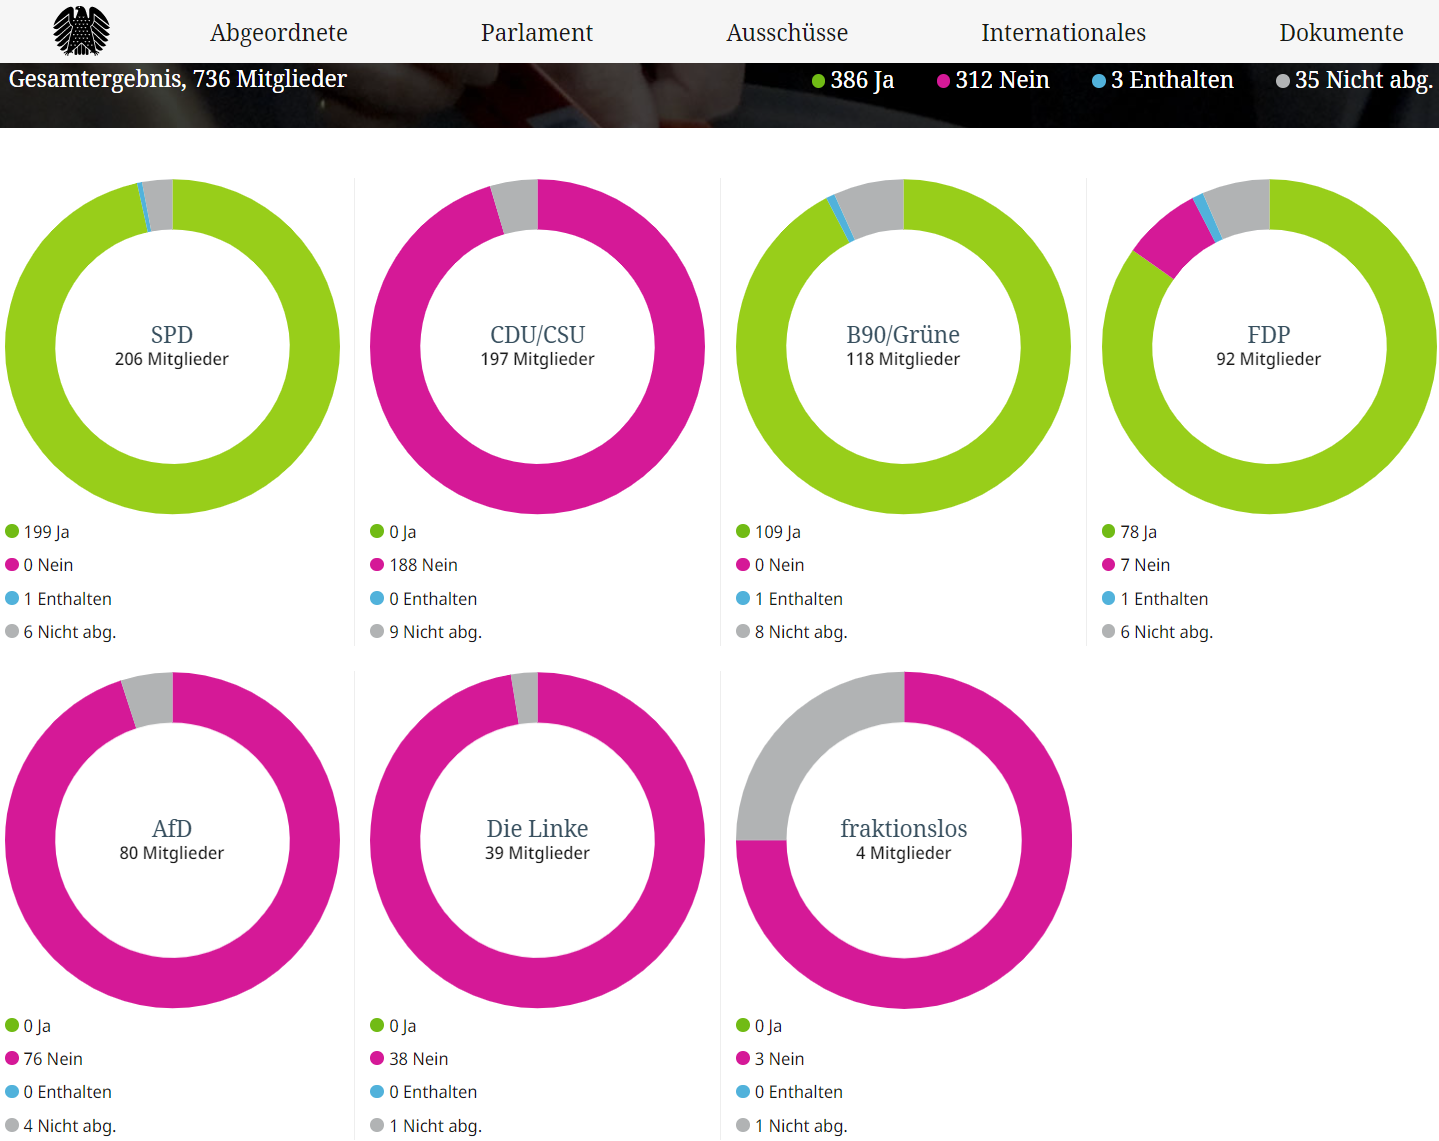Click the '312 Nein' total result

pos(993,80)
